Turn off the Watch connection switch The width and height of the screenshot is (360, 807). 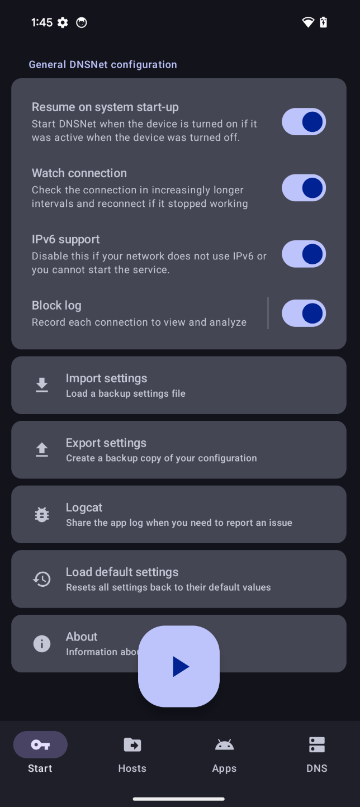(304, 188)
